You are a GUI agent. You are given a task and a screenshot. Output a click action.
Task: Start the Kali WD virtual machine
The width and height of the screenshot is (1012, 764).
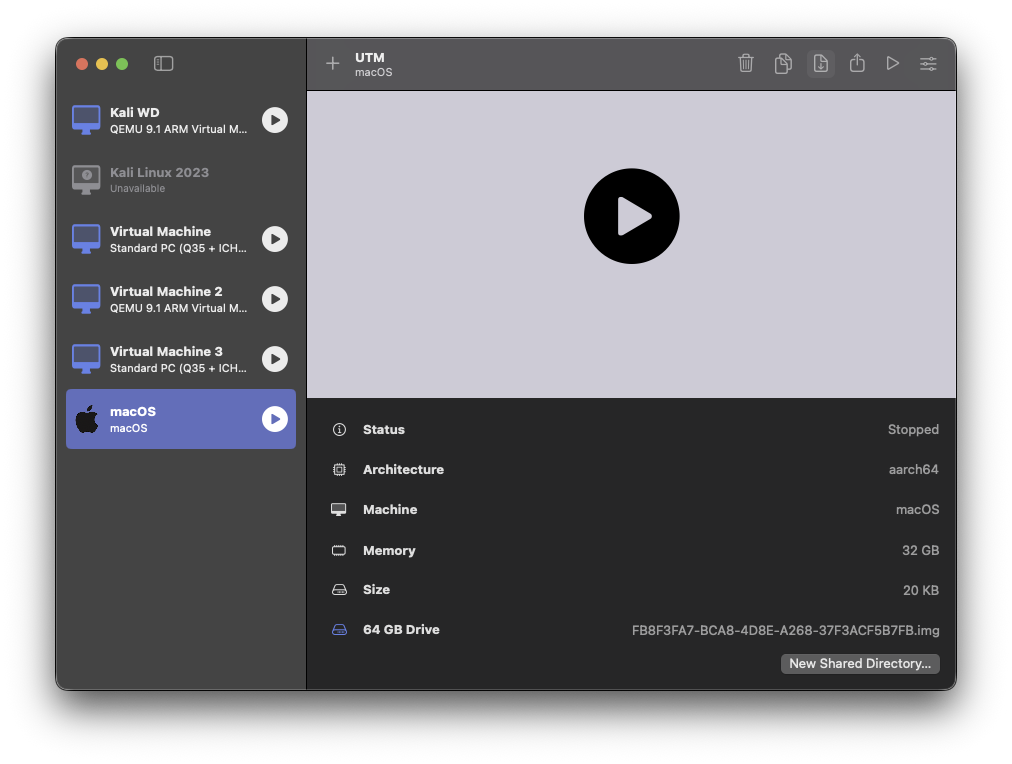[275, 120]
